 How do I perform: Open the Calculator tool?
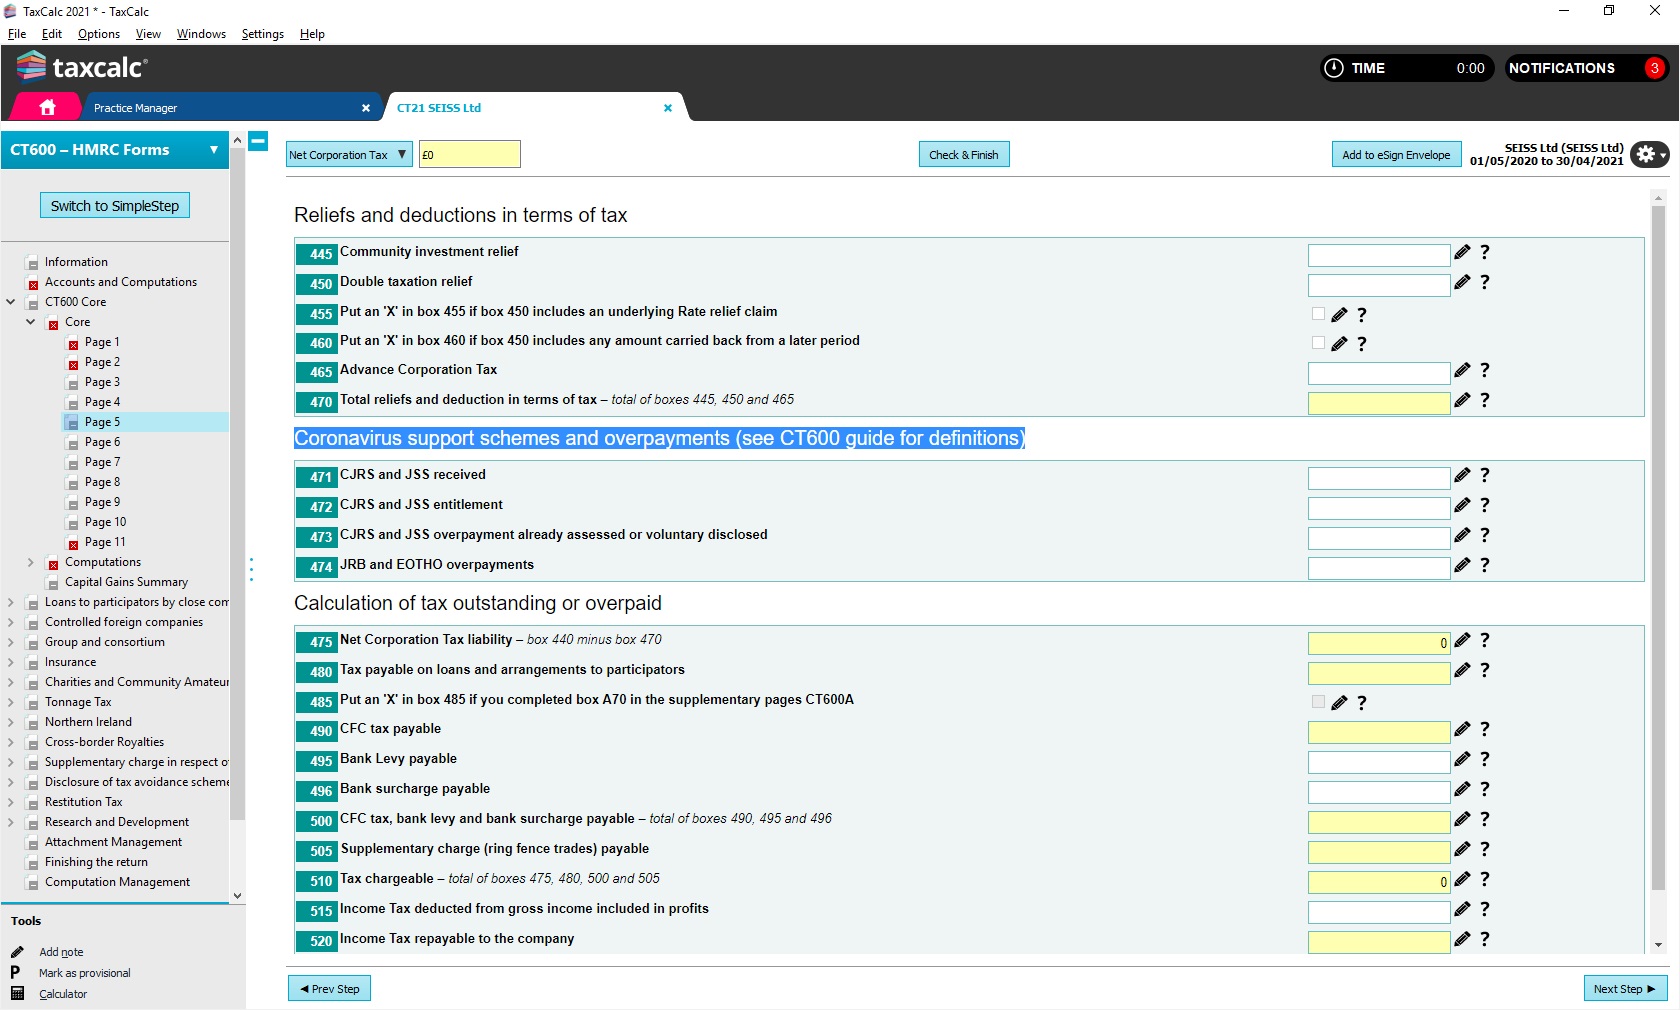62,994
